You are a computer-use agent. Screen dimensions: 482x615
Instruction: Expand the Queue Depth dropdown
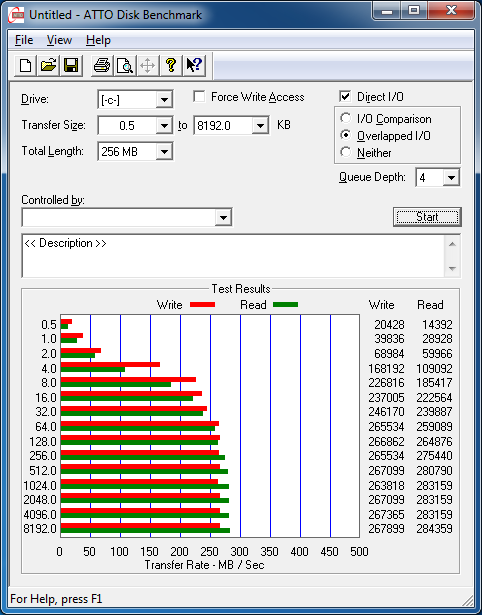click(x=451, y=178)
